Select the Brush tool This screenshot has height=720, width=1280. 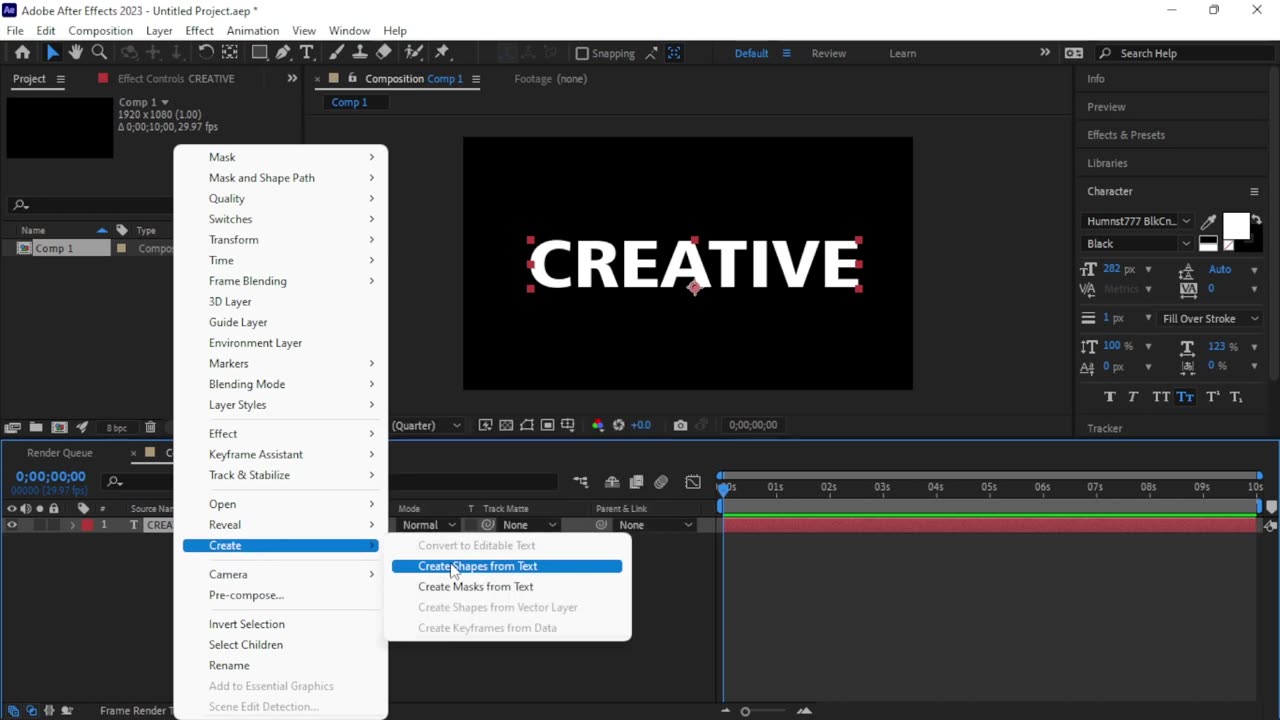[337, 53]
